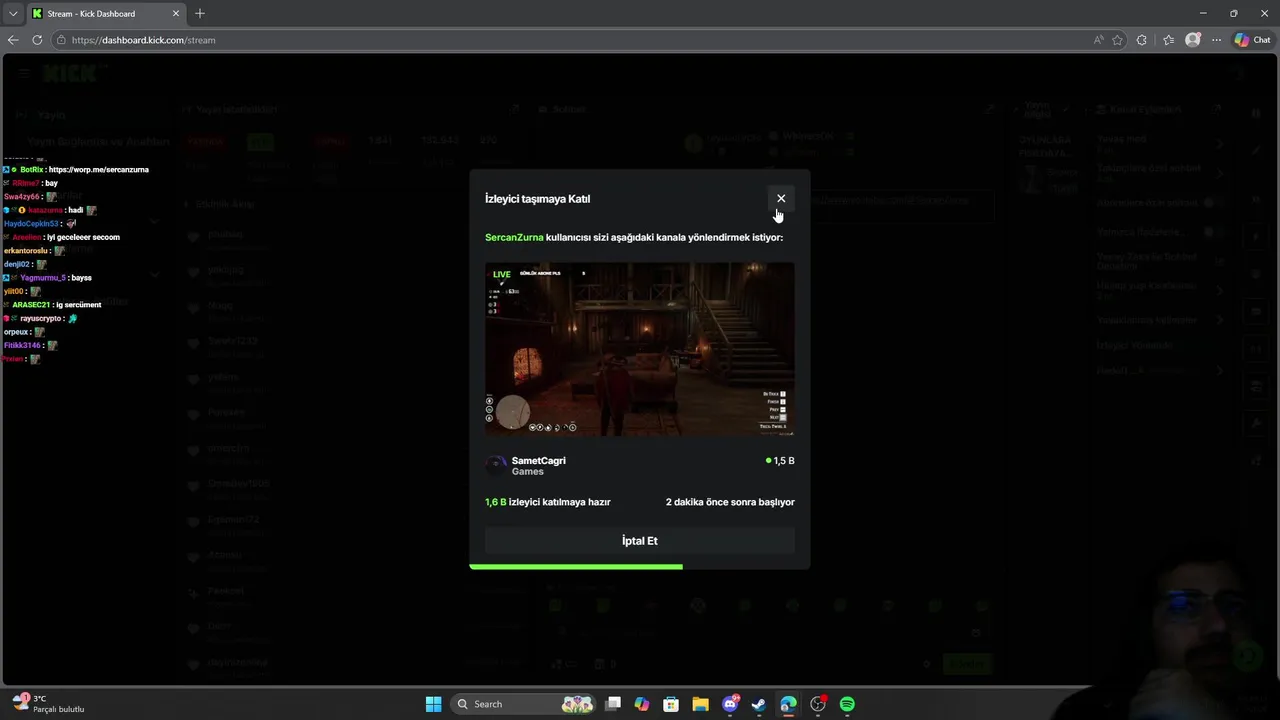The image size is (1280, 720).
Task: Open Steam from the taskbar
Action: pos(759,704)
